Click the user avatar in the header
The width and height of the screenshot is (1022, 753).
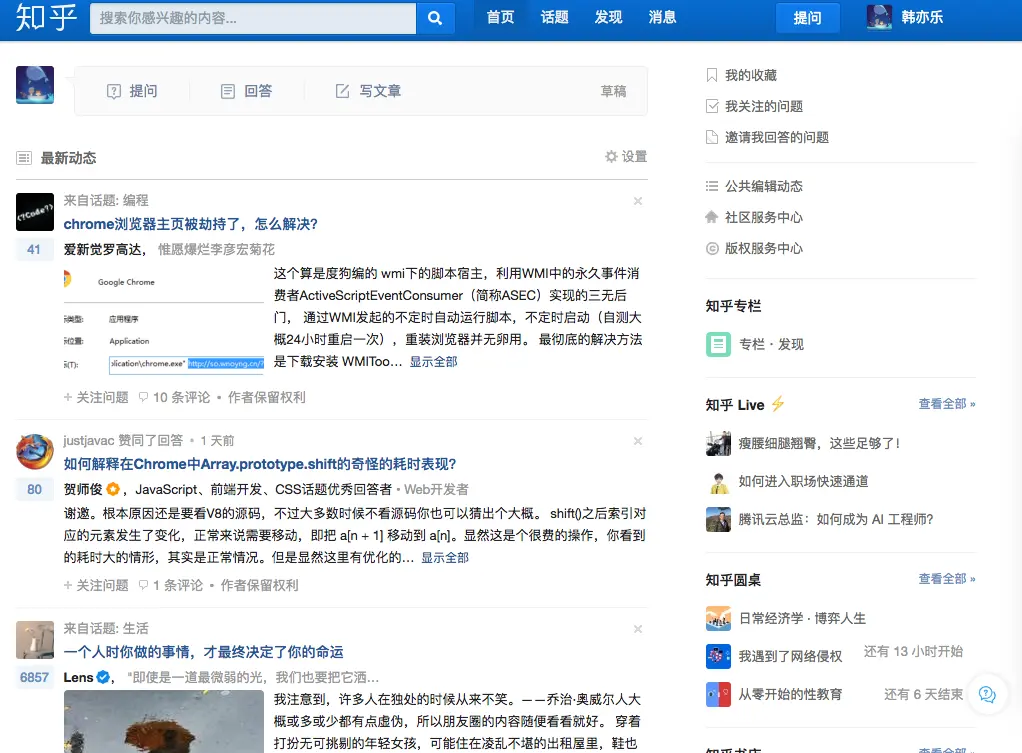pyautogui.click(x=879, y=17)
